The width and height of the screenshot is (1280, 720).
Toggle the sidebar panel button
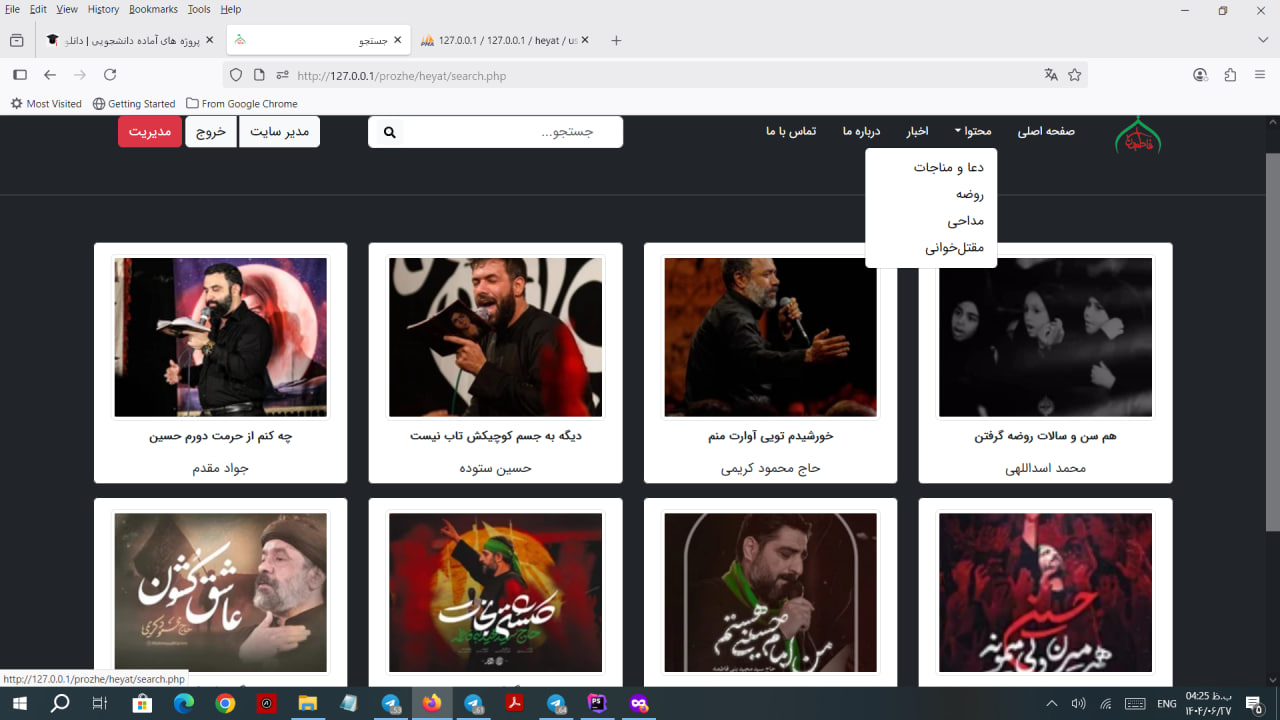[19, 75]
